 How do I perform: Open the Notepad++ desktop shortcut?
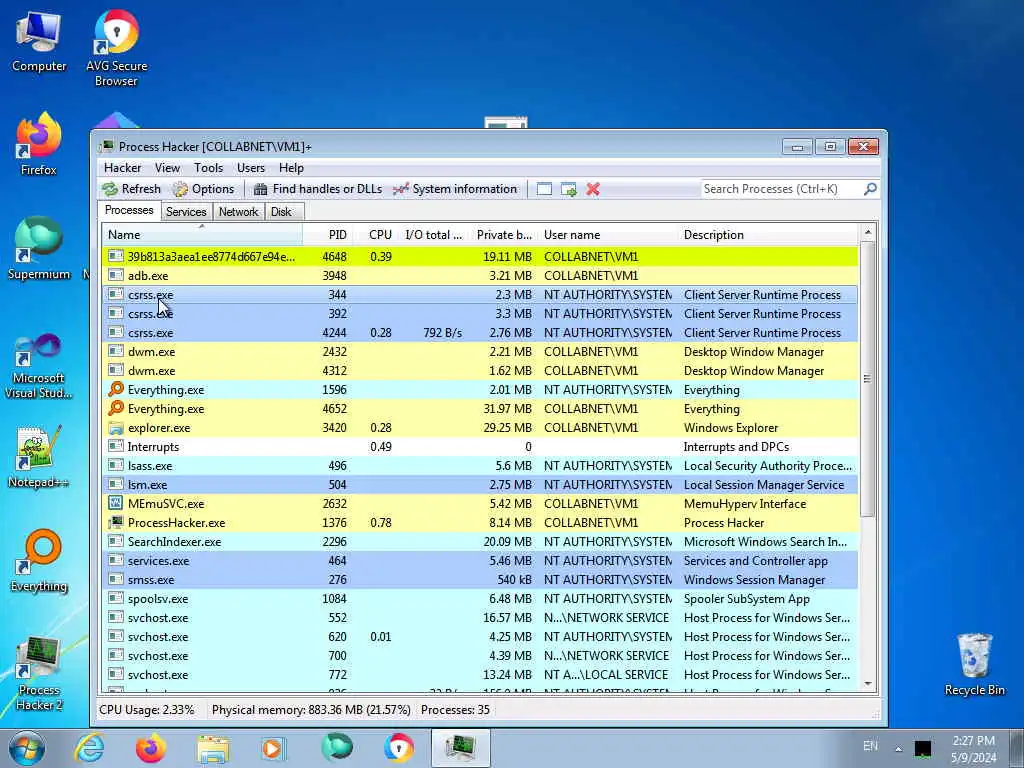(x=39, y=457)
